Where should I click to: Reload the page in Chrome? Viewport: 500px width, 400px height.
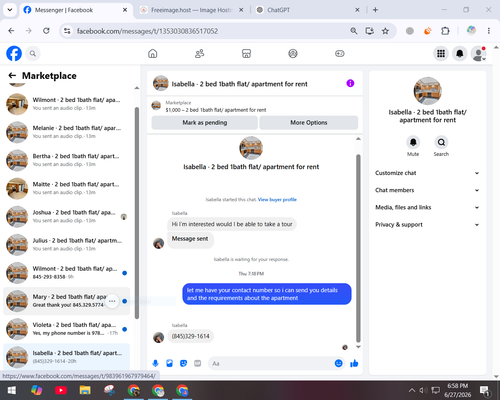coord(46,31)
